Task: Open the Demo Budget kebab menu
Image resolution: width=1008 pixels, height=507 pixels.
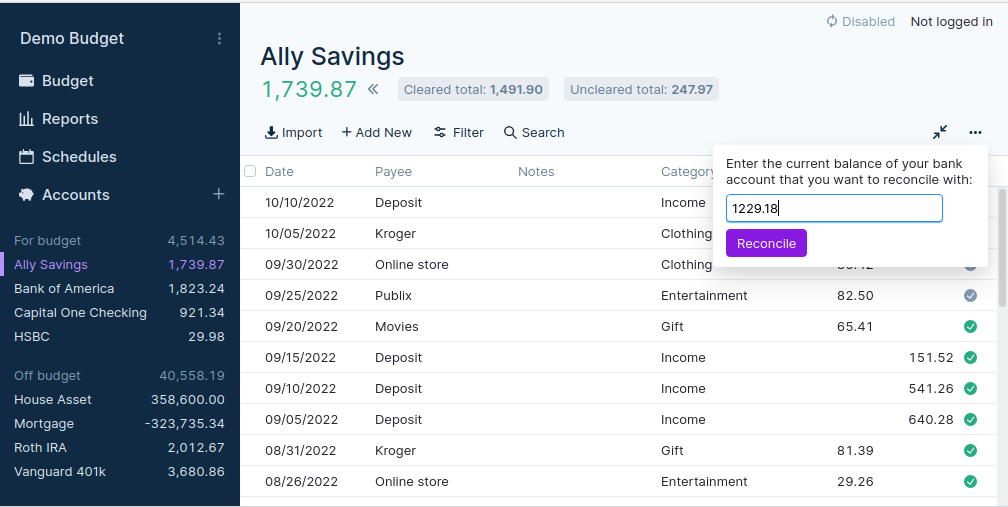Action: tap(220, 39)
